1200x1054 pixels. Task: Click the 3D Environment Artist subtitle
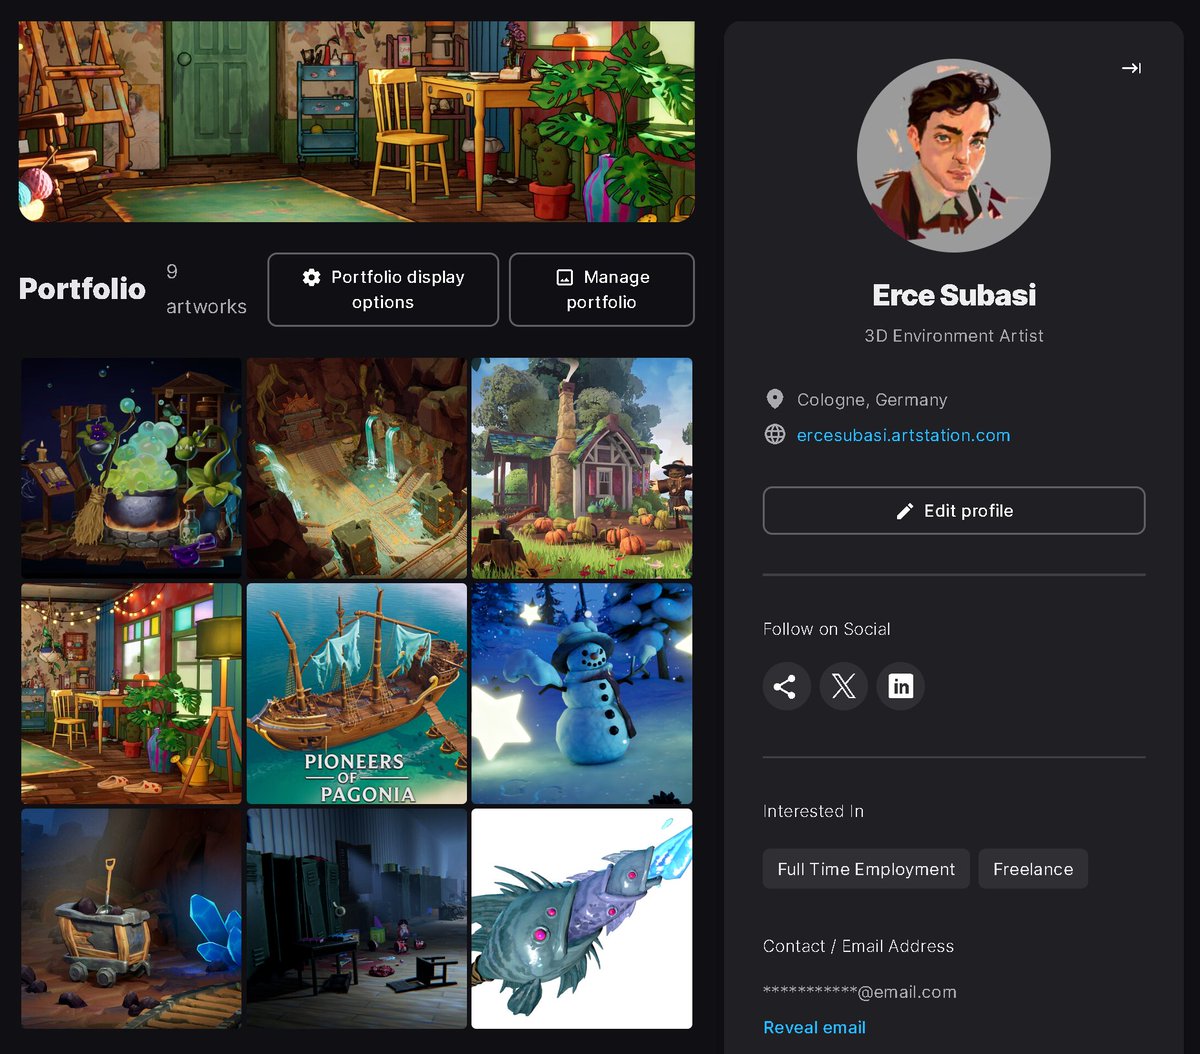(x=954, y=336)
